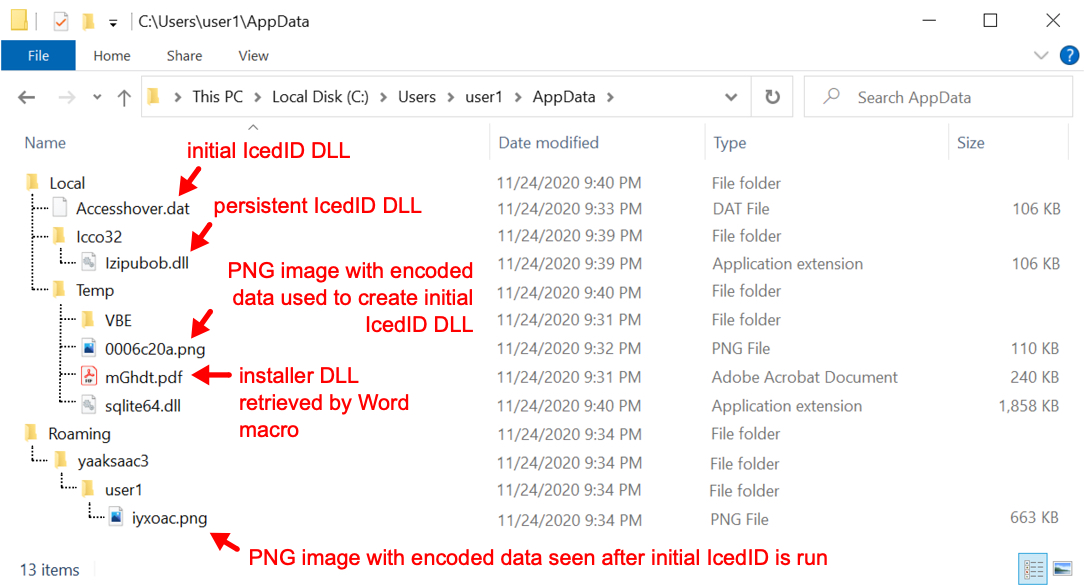Click the properties checkmark quick access icon
Image resolution: width=1085 pixels, height=586 pixels.
[x=61, y=21]
